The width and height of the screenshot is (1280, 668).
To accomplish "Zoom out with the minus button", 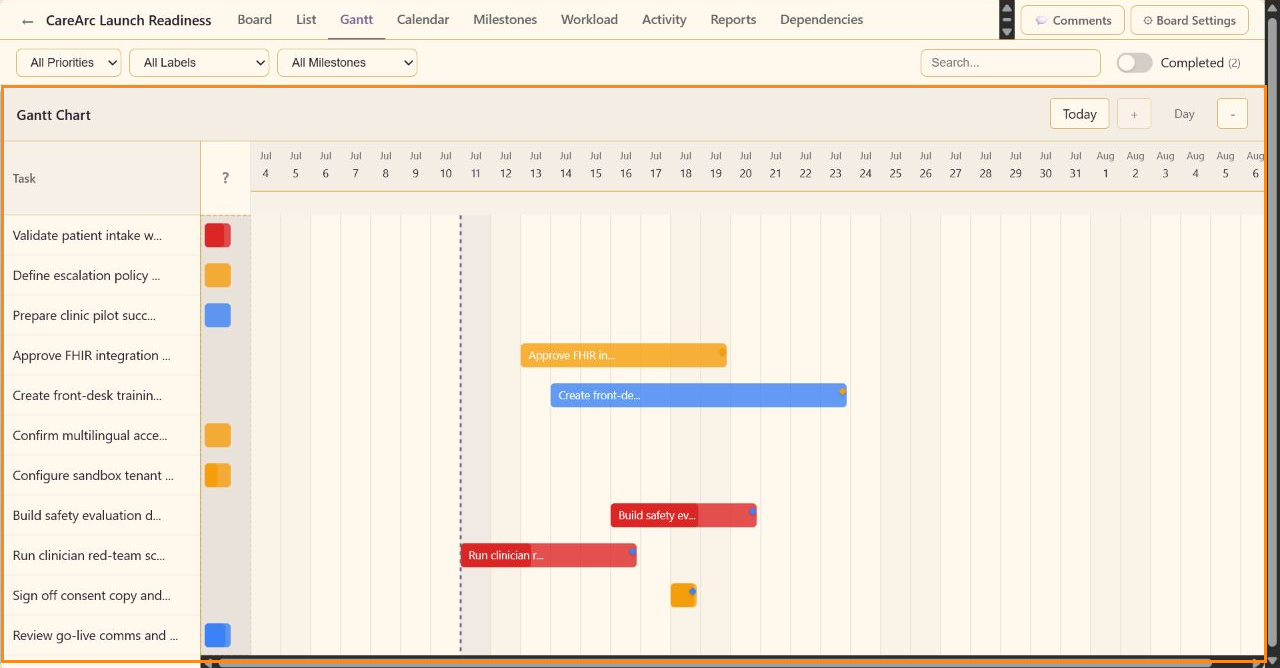I will (x=1232, y=114).
